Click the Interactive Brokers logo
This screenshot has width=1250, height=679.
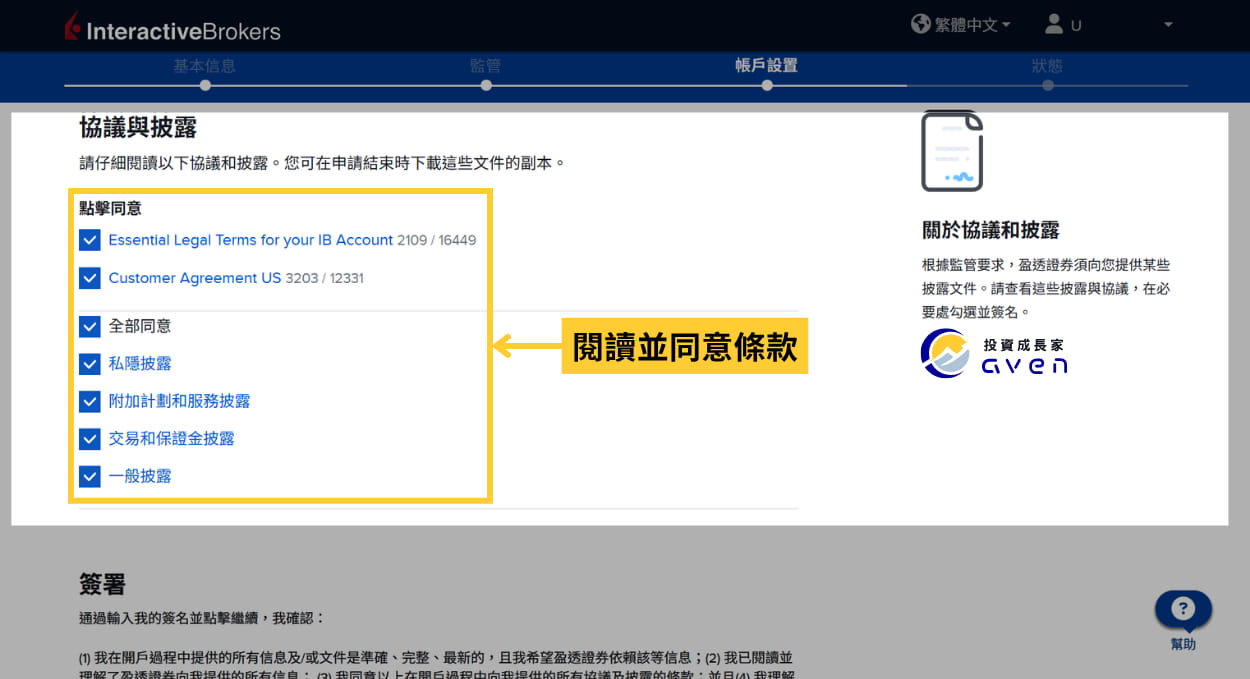coord(171,28)
